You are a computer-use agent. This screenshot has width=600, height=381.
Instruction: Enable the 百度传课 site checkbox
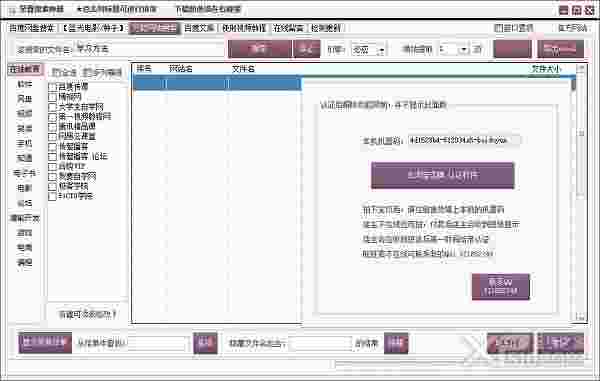tap(52, 87)
